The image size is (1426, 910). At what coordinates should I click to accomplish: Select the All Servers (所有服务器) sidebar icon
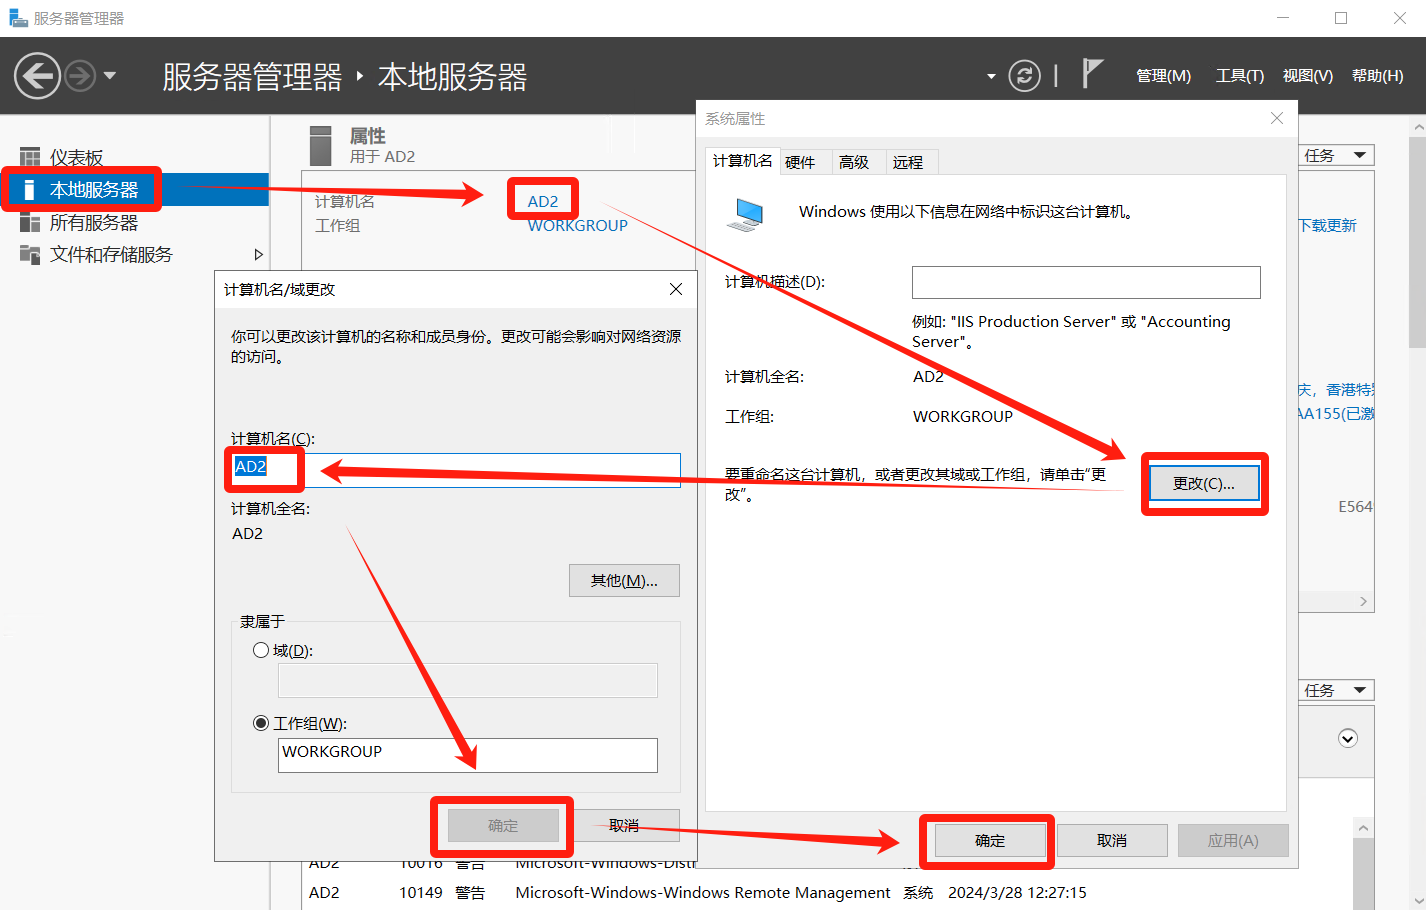click(30, 223)
